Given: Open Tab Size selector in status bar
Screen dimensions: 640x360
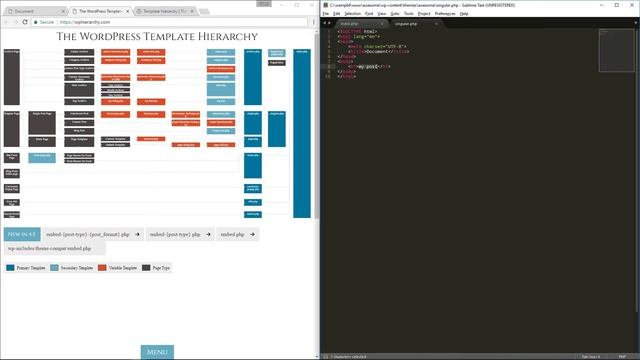Looking at the screenshot, I should point(591,357).
